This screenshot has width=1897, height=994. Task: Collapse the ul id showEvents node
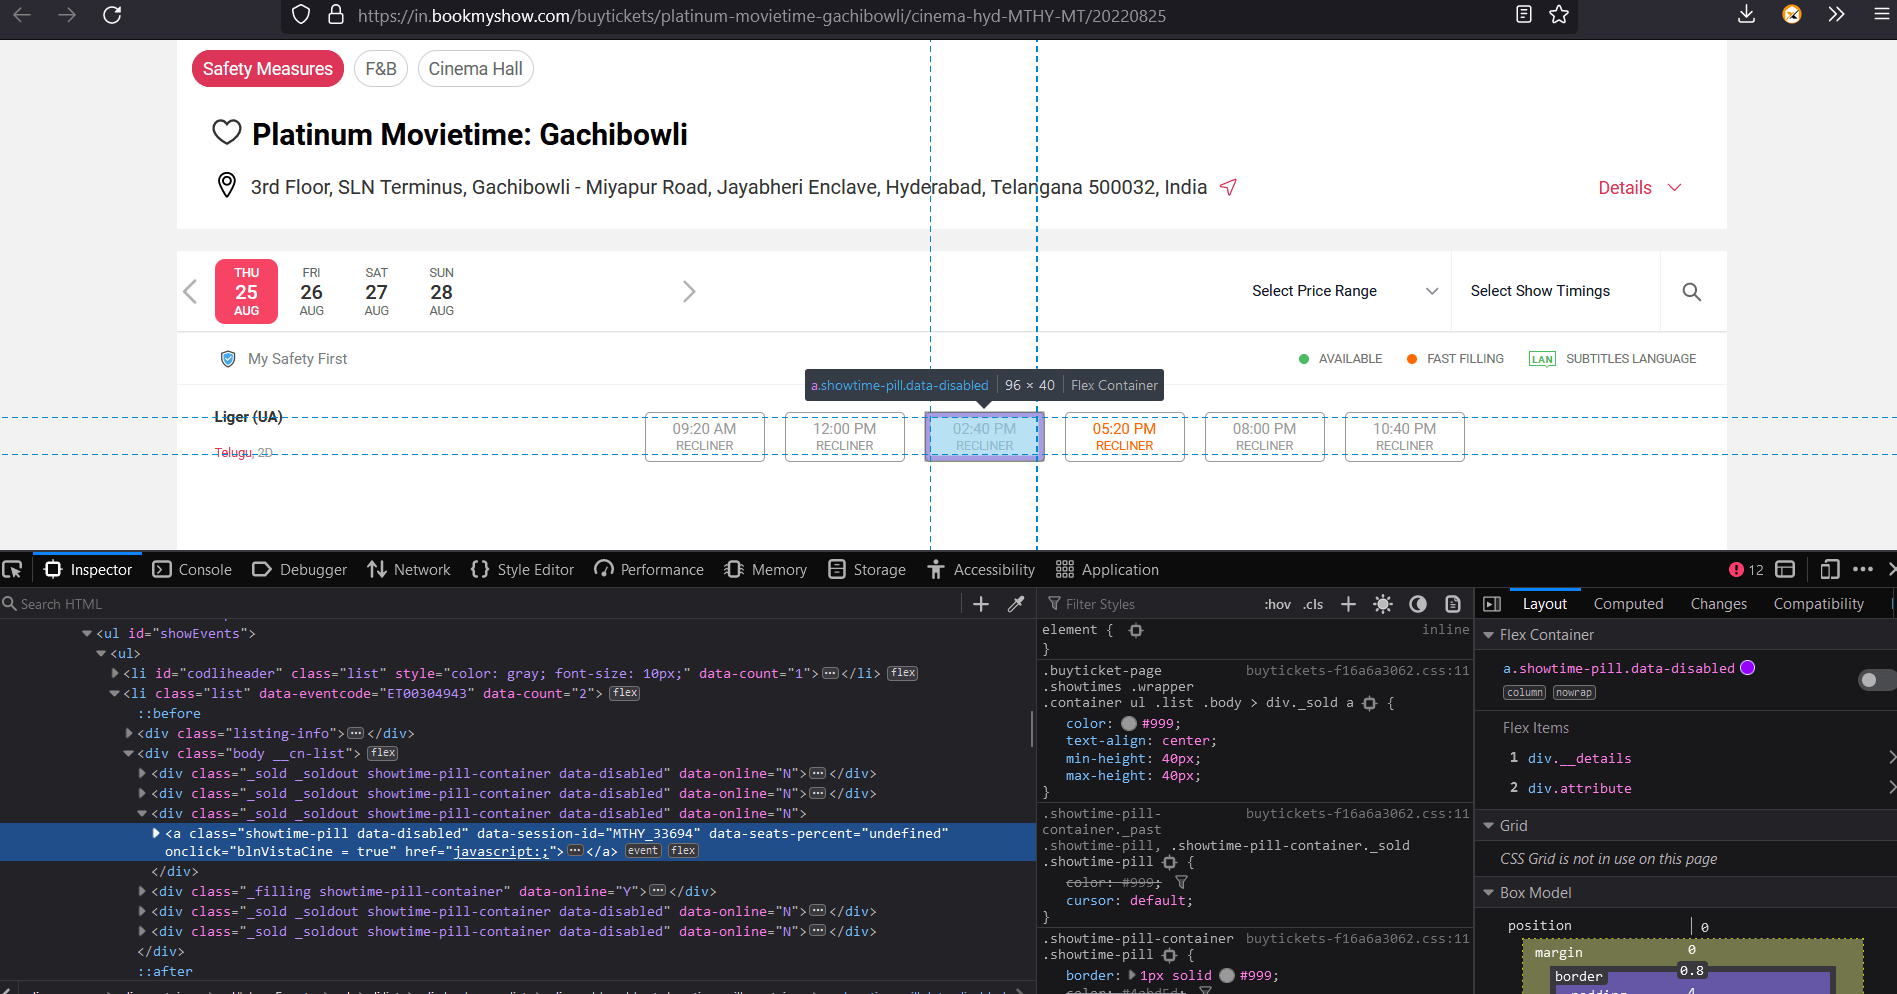click(87, 633)
